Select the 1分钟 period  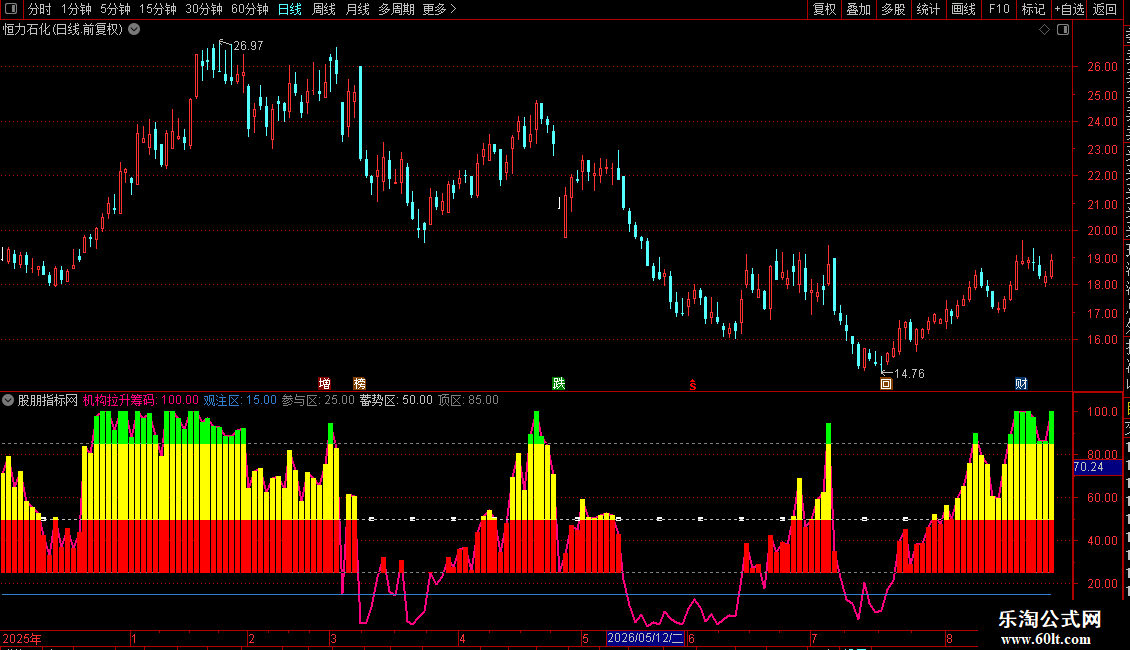tap(76, 9)
